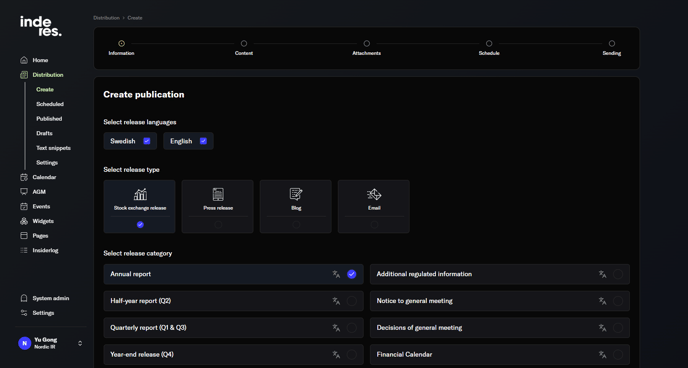Open Calendar from the sidebar
Viewport: 688px width, 368px height.
point(44,177)
